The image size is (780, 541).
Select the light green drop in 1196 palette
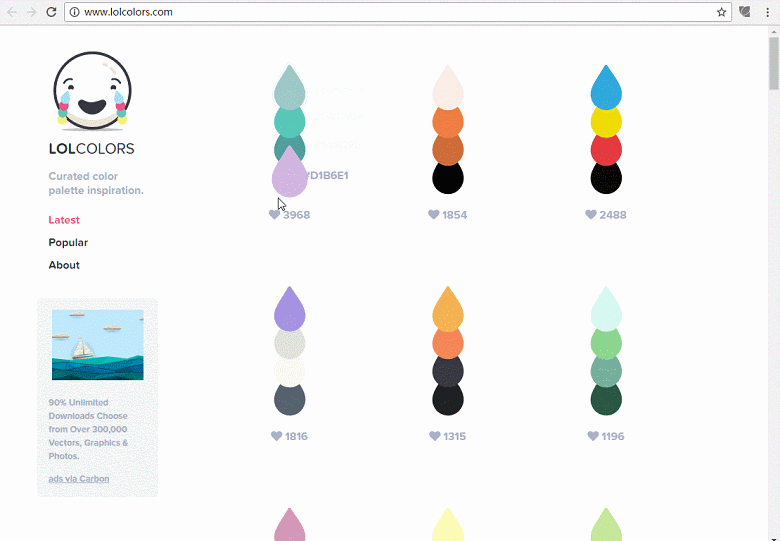[606, 344]
